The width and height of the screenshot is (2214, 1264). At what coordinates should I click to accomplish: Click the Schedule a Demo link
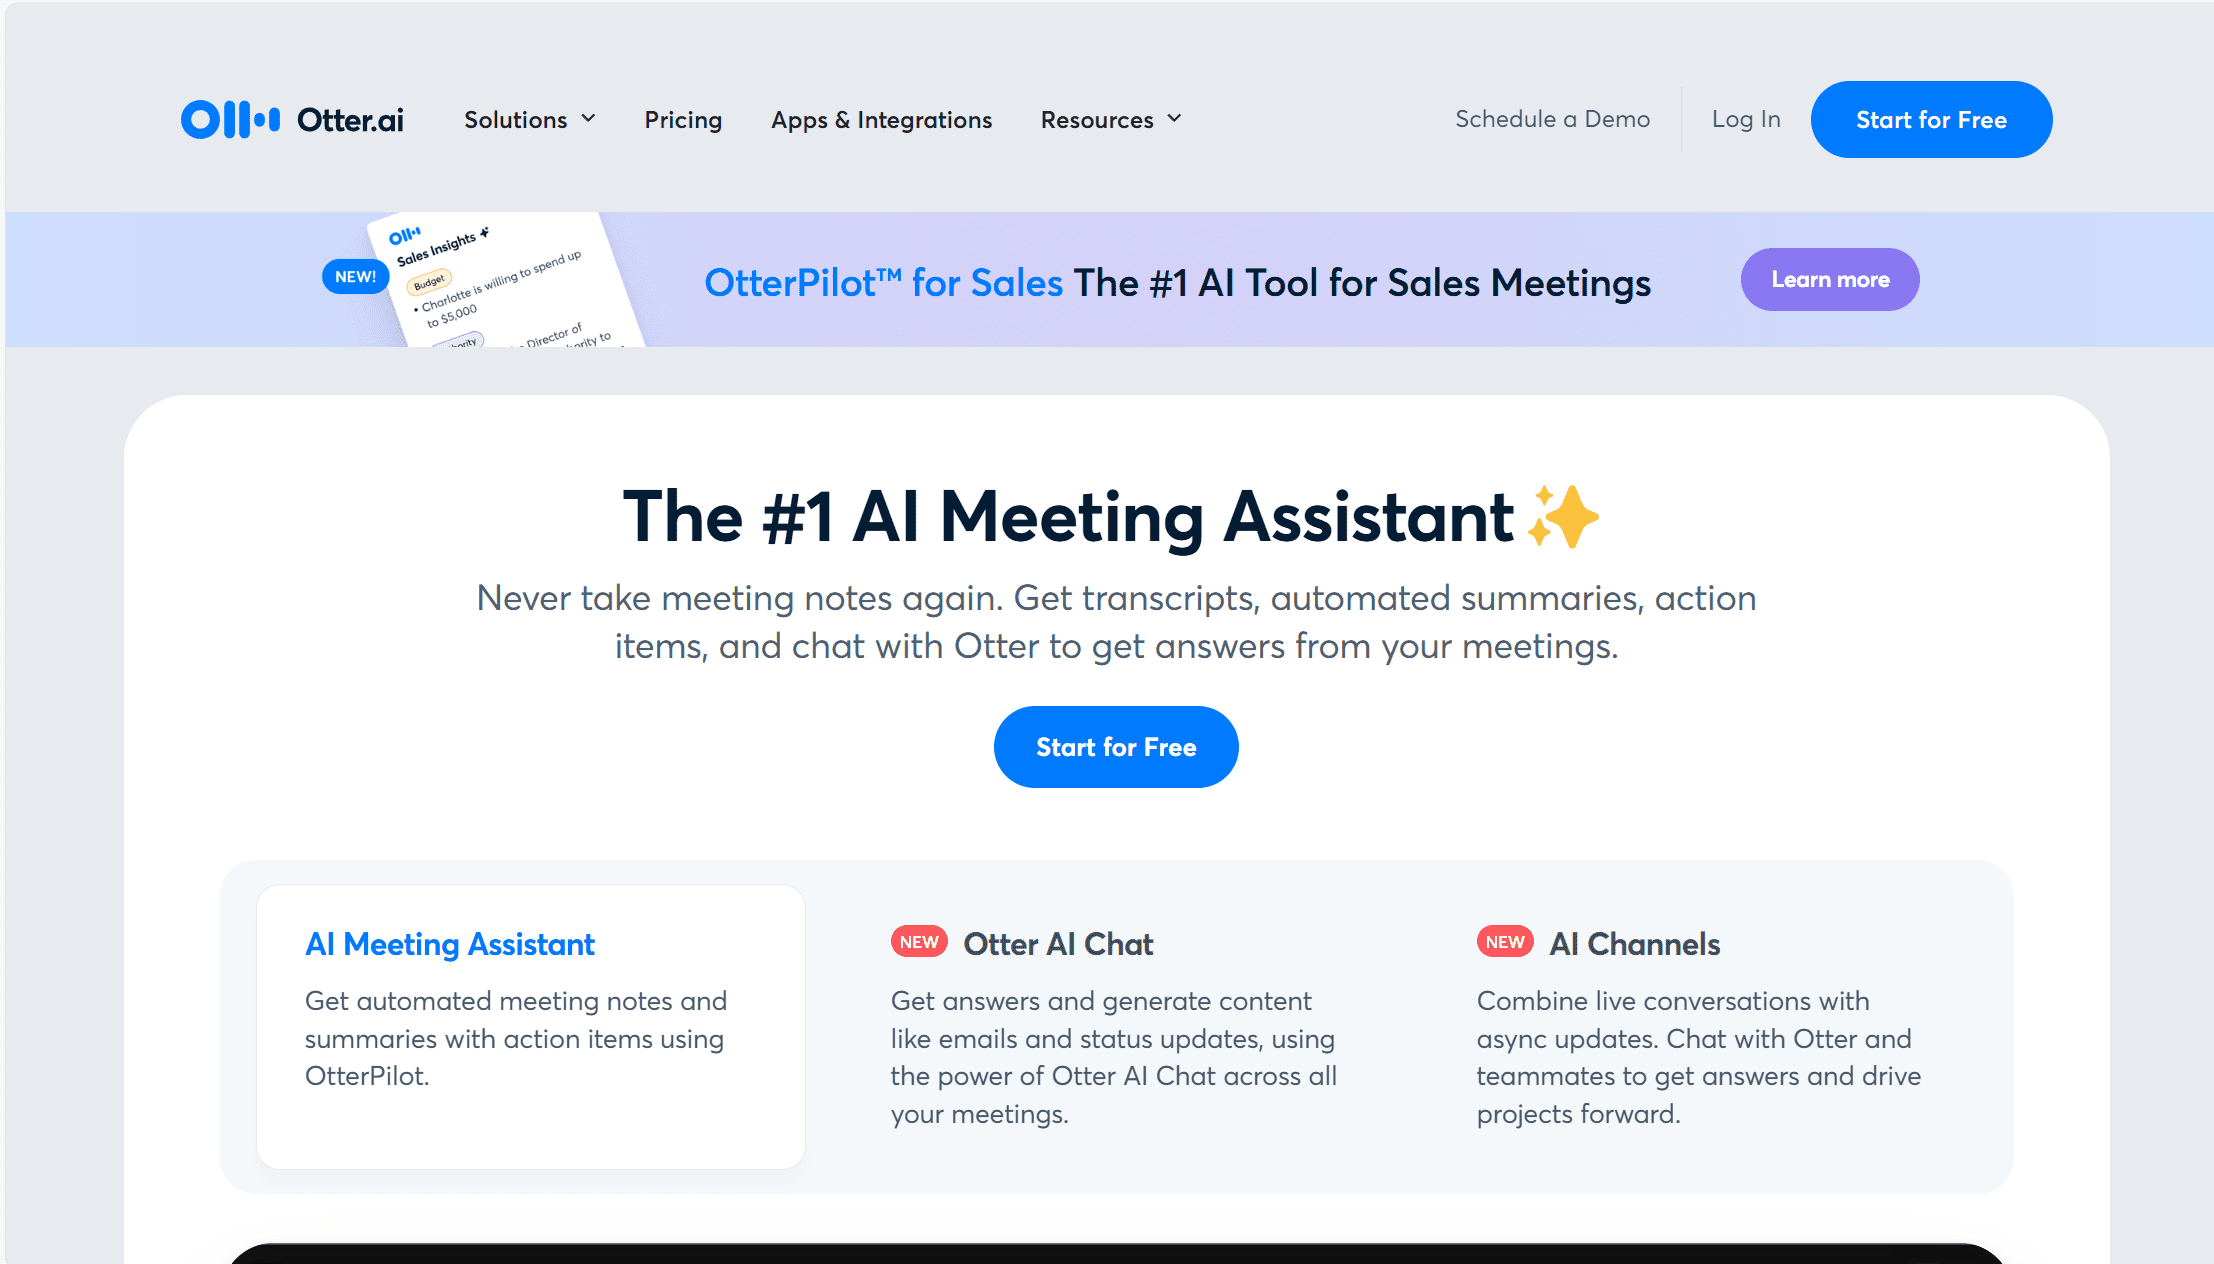coord(1553,120)
